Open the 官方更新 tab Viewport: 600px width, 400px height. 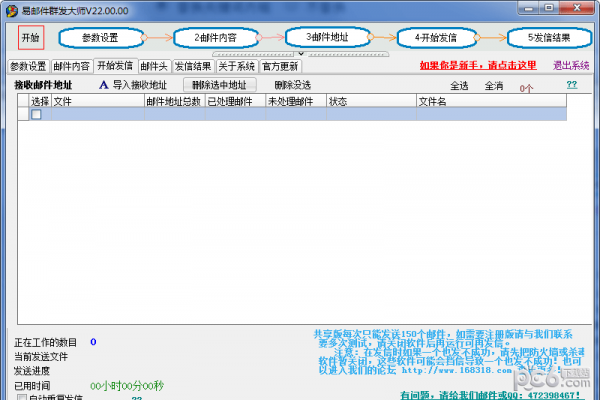[280, 66]
